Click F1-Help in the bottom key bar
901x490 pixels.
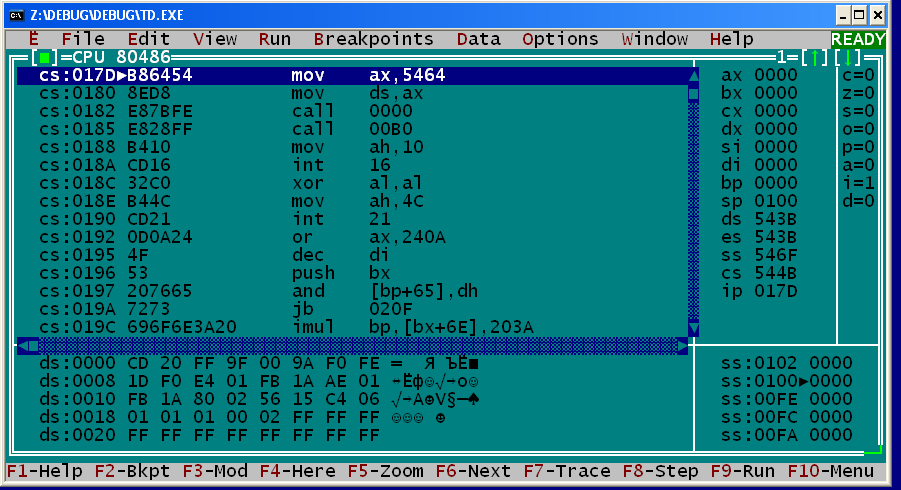click(44, 472)
